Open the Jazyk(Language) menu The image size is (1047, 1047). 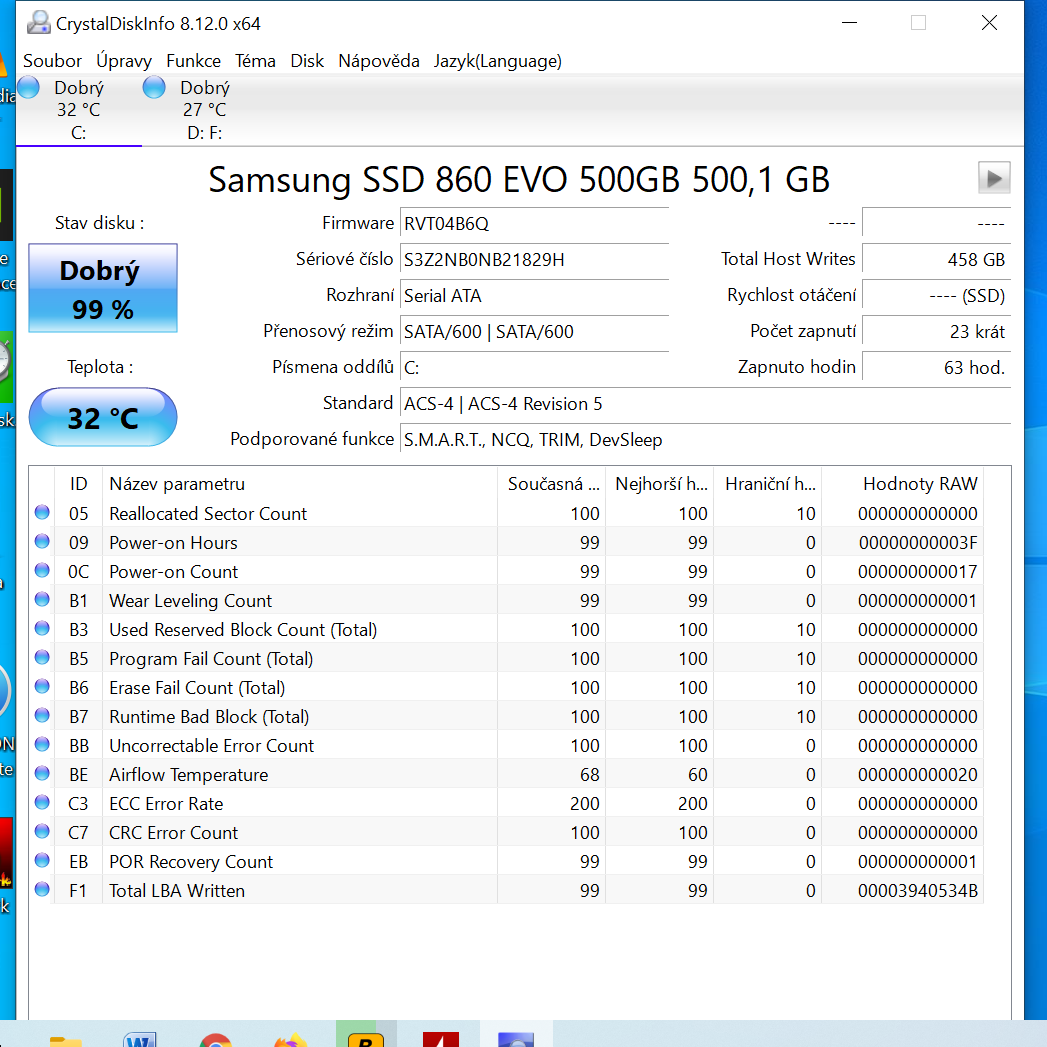[497, 61]
